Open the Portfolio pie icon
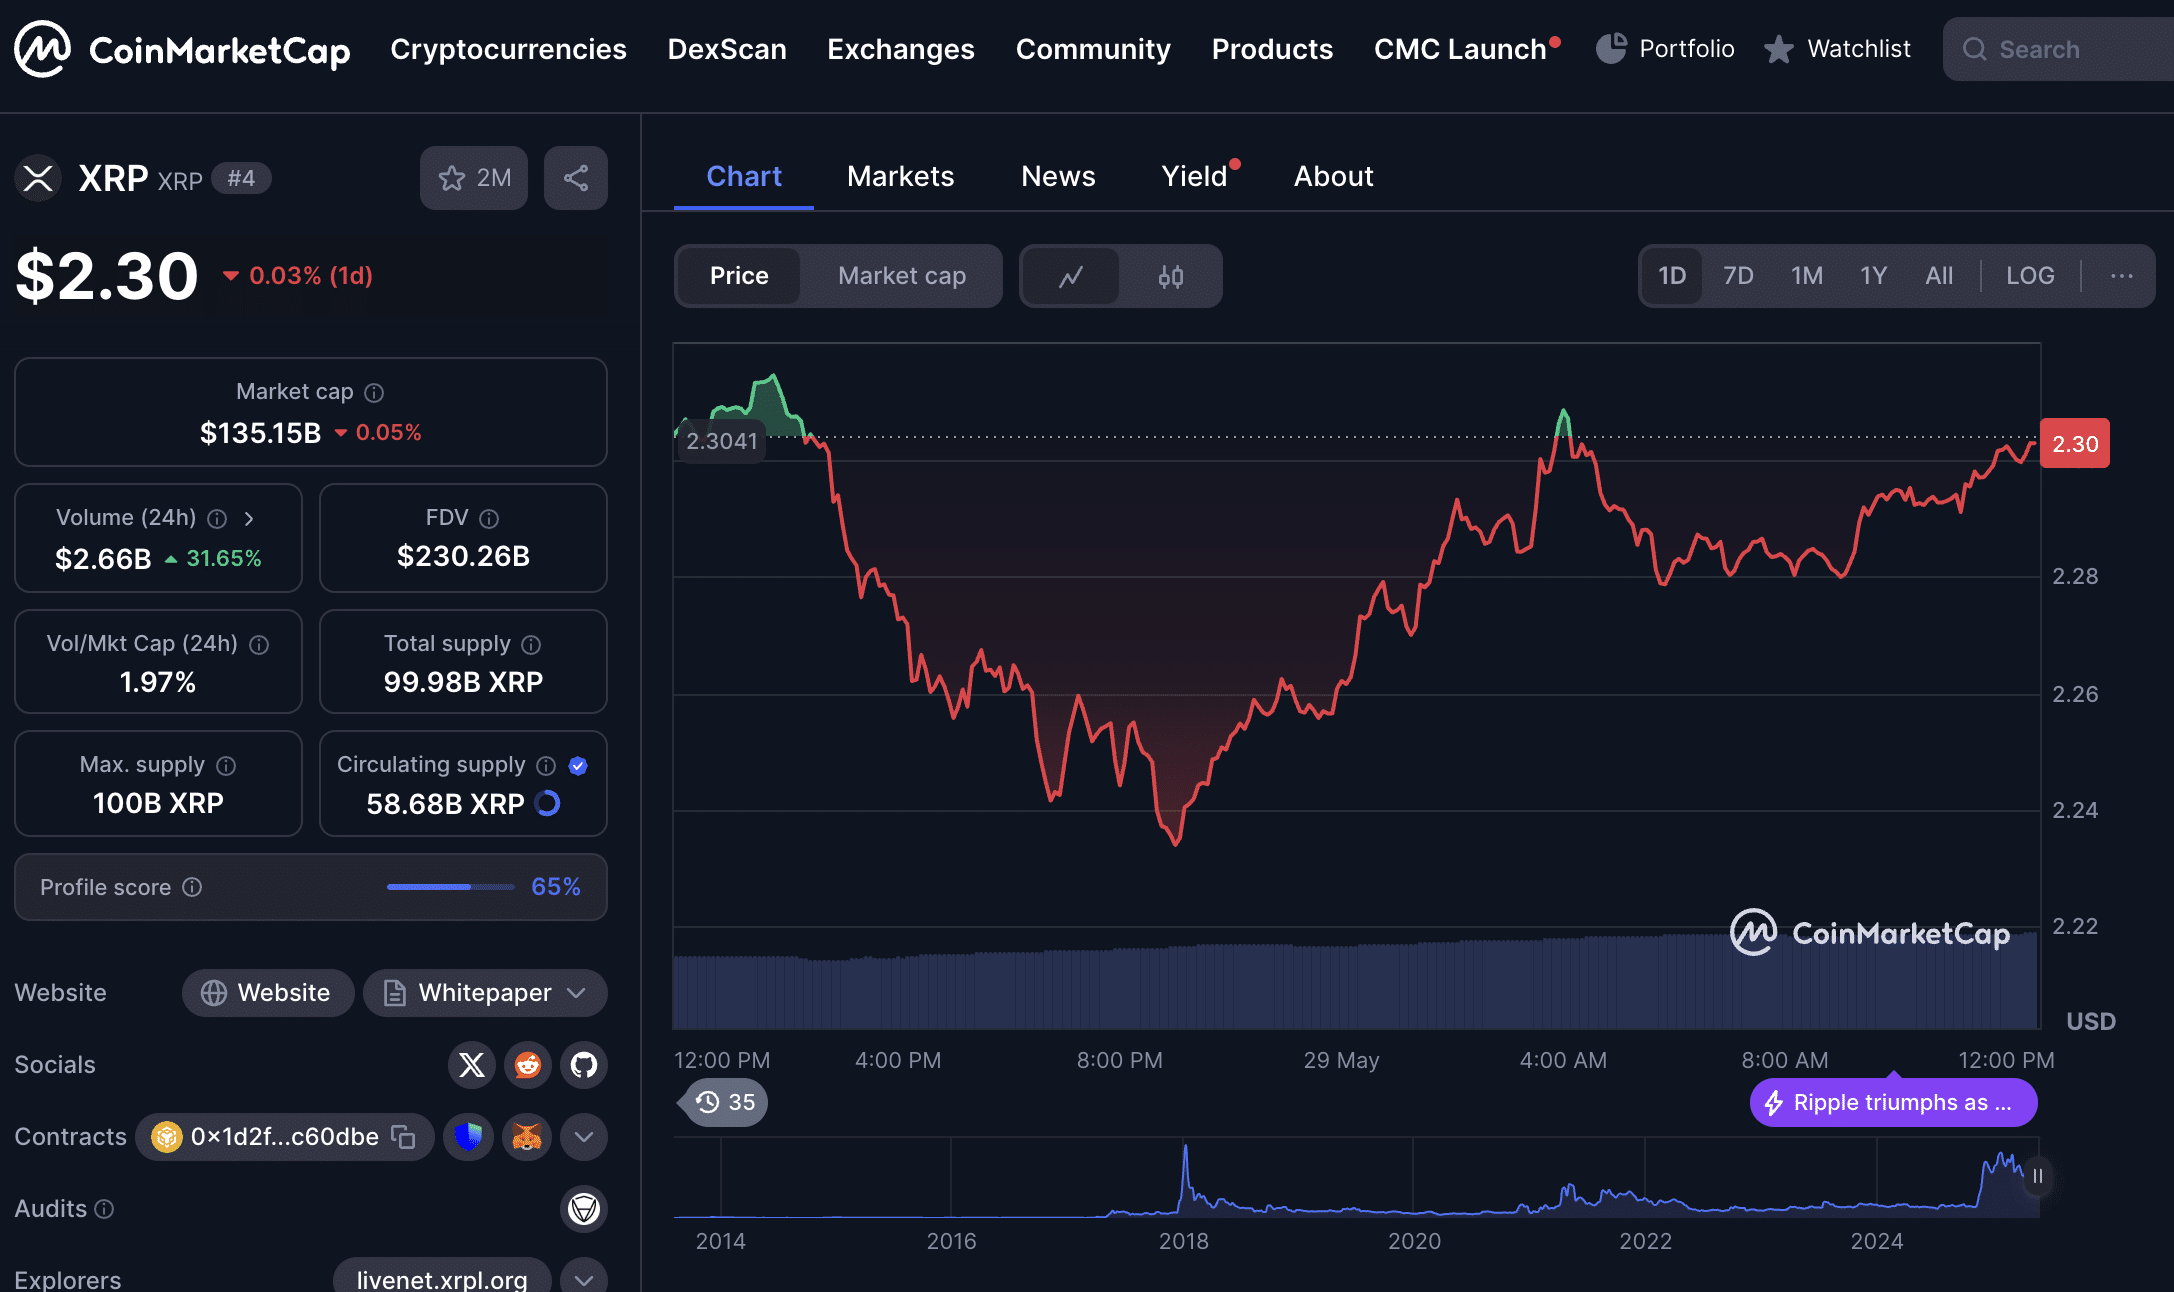The height and width of the screenshot is (1292, 2174). click(x=1611, y=48)
